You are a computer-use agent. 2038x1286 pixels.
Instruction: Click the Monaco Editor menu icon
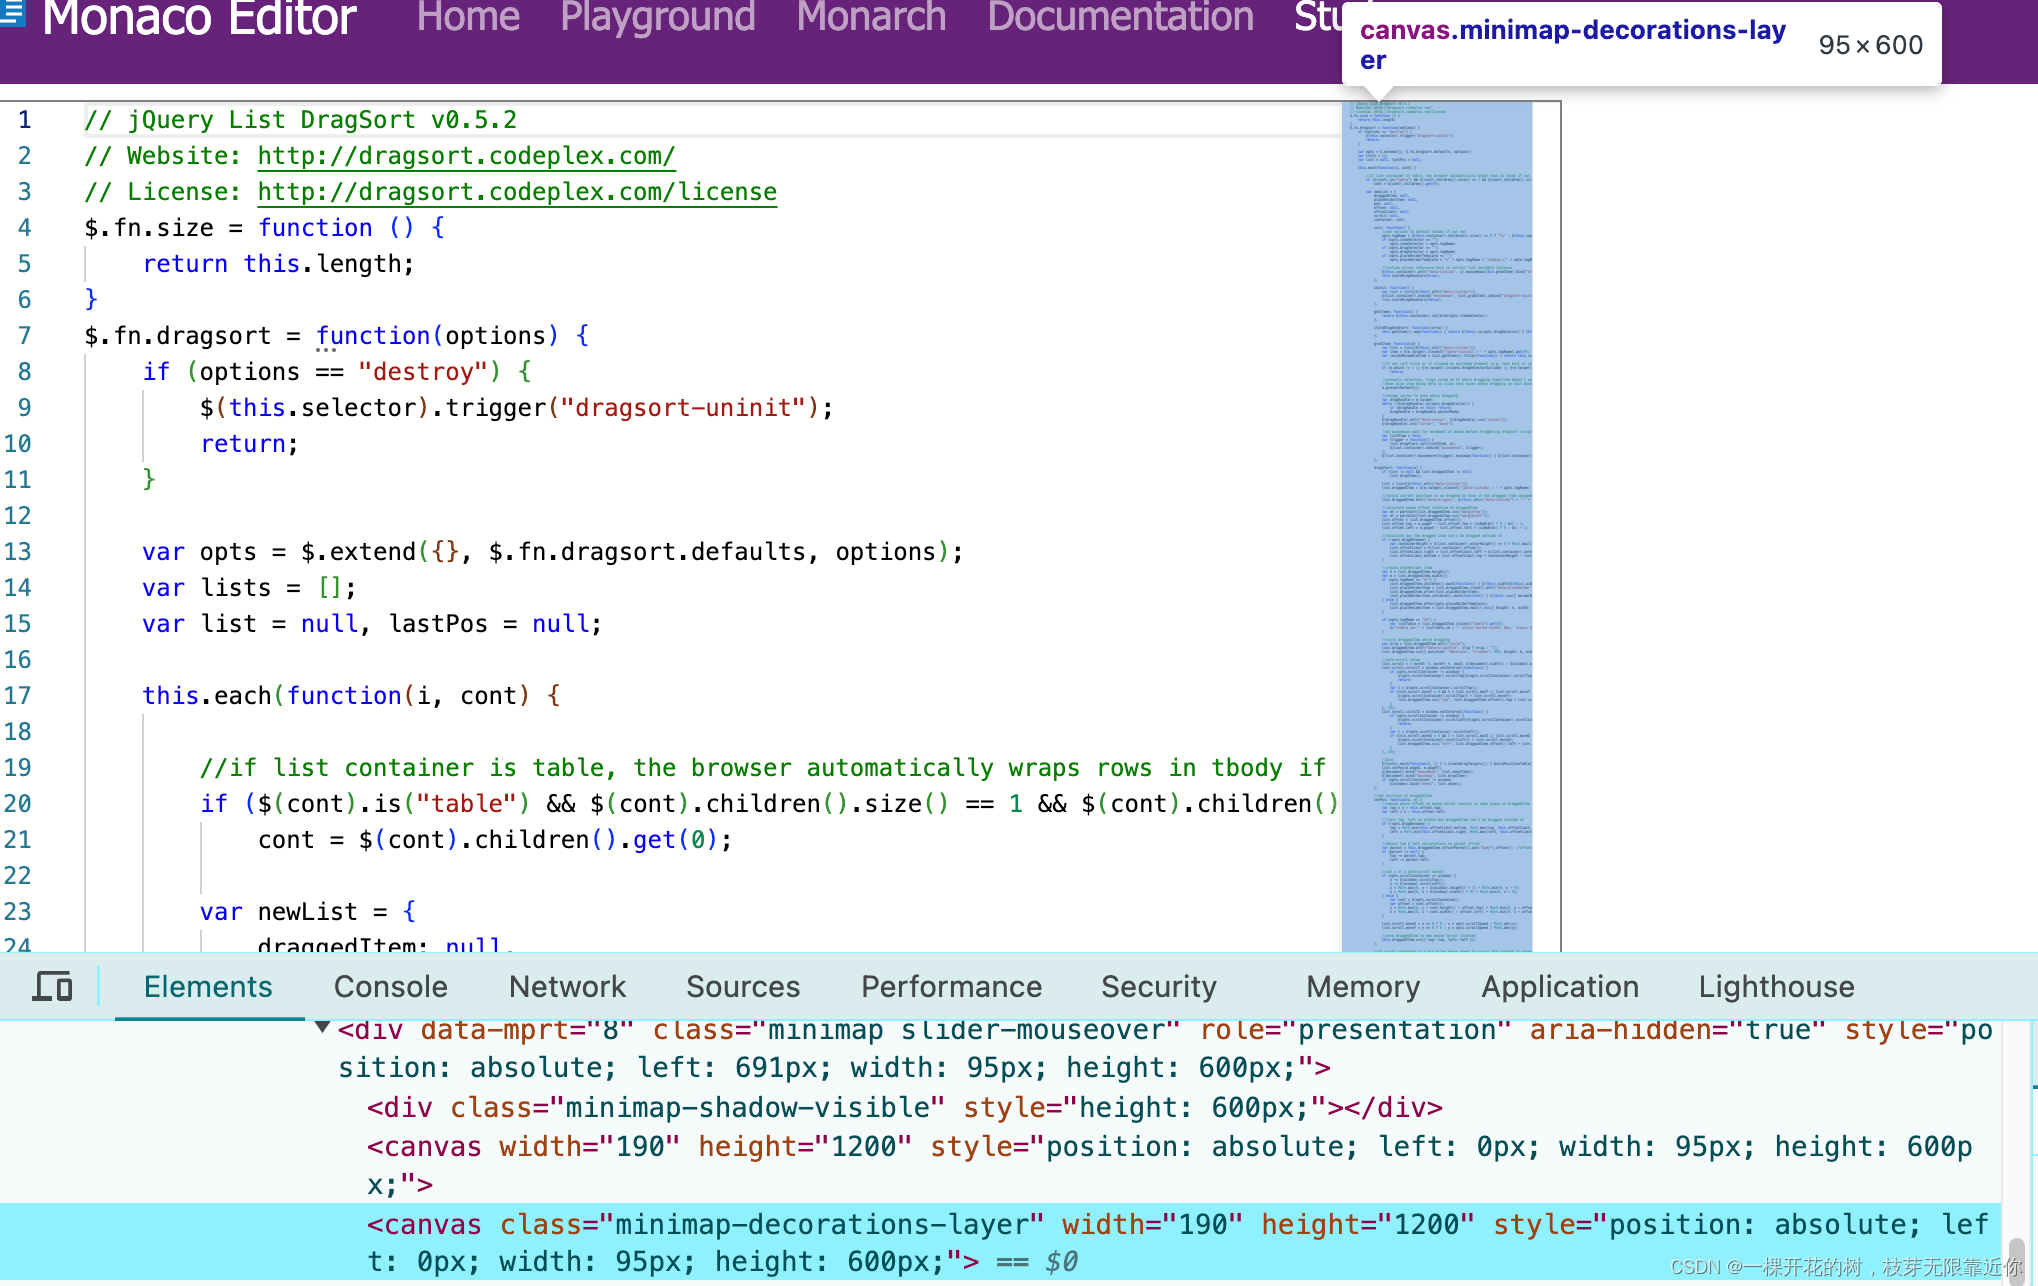[12, 14]
